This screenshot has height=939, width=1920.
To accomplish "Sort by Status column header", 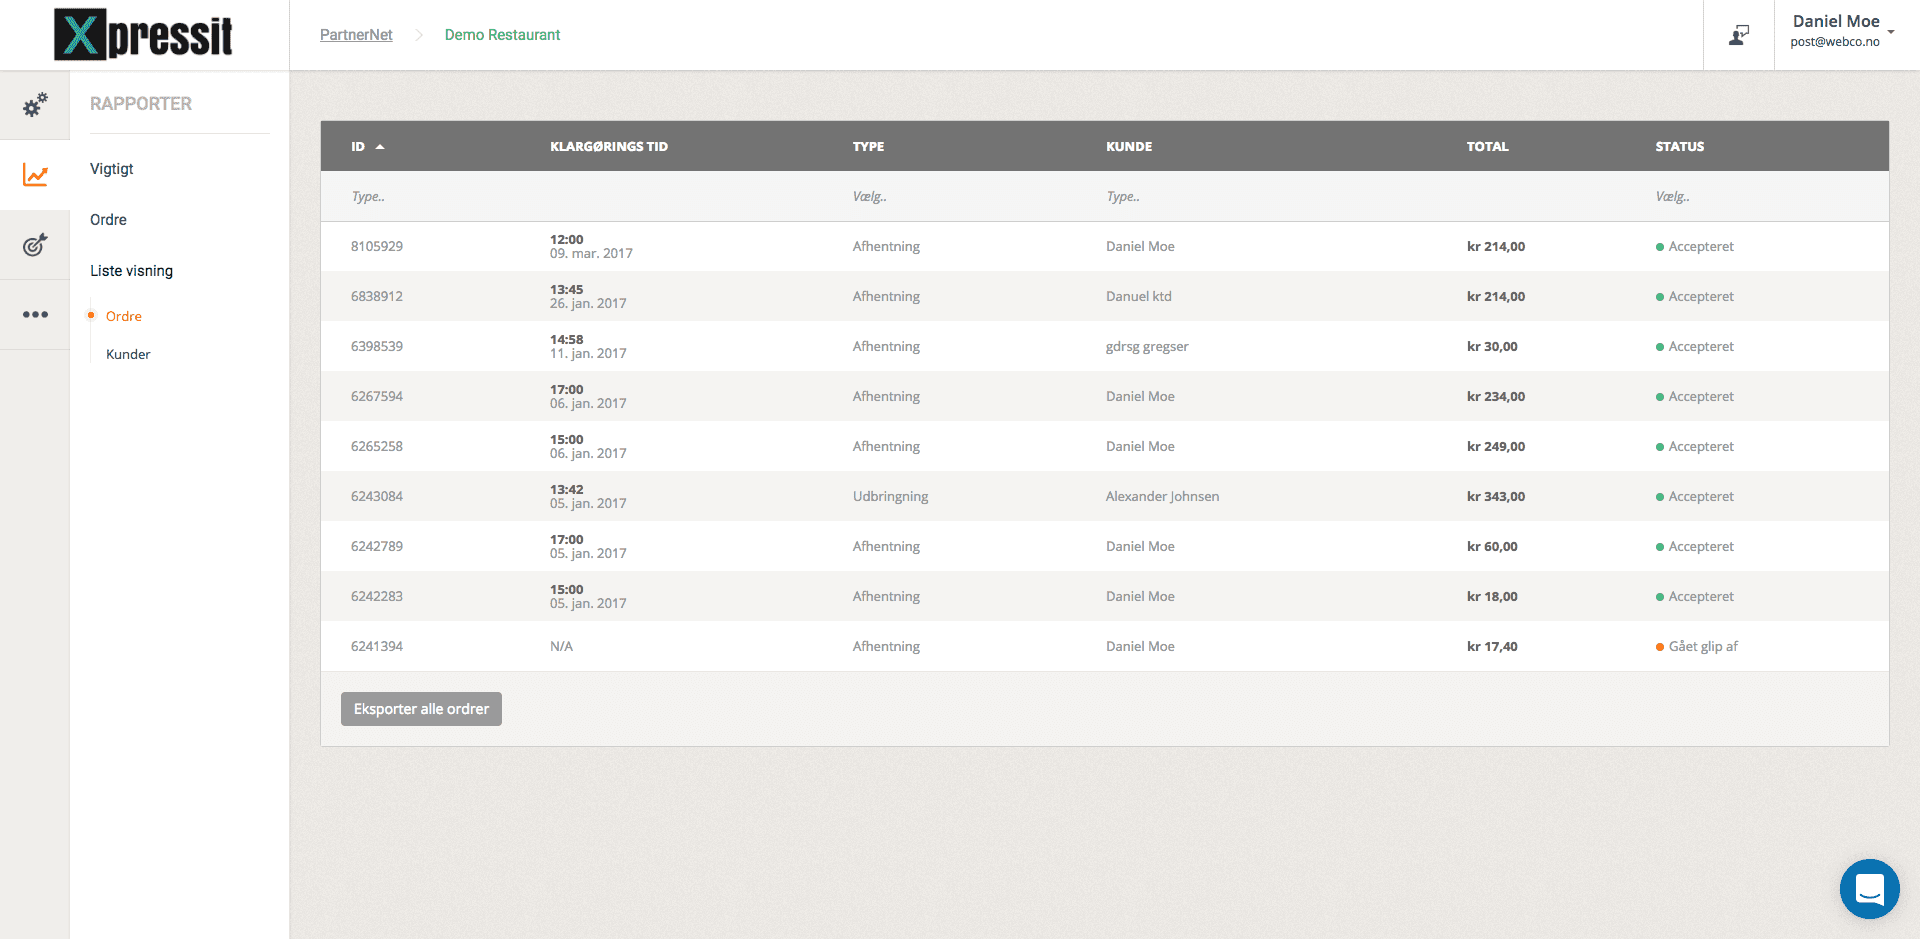I will click(x=1679, y=147).
